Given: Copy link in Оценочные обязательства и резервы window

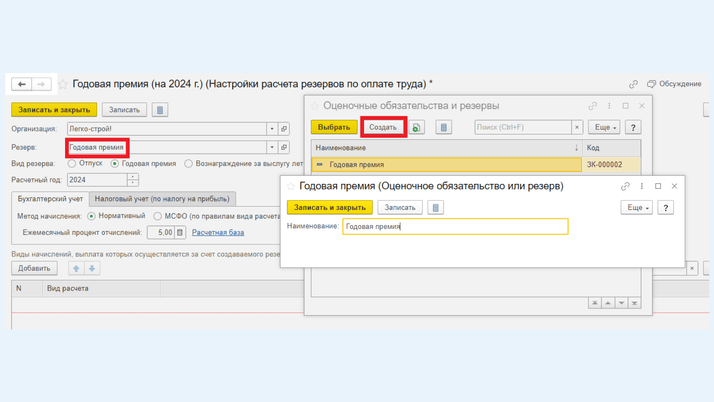Looking at the screenshot, I should click(592, 106).
